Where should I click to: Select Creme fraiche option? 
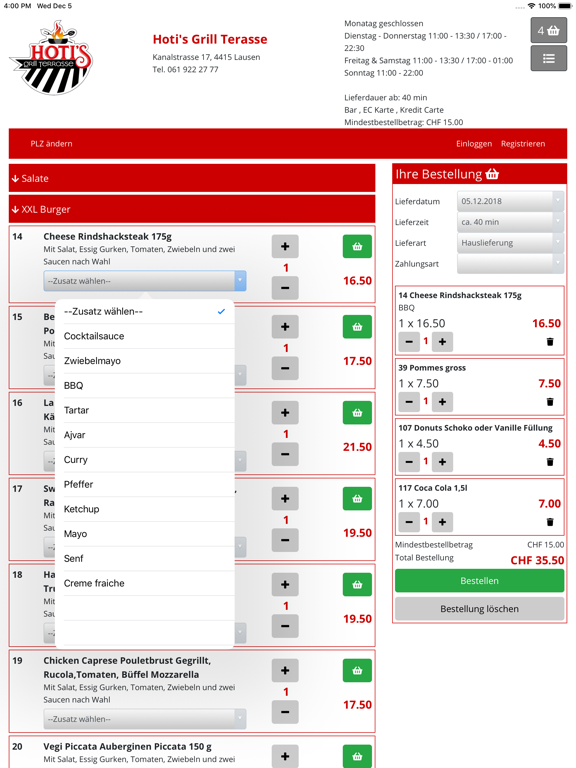144,583
